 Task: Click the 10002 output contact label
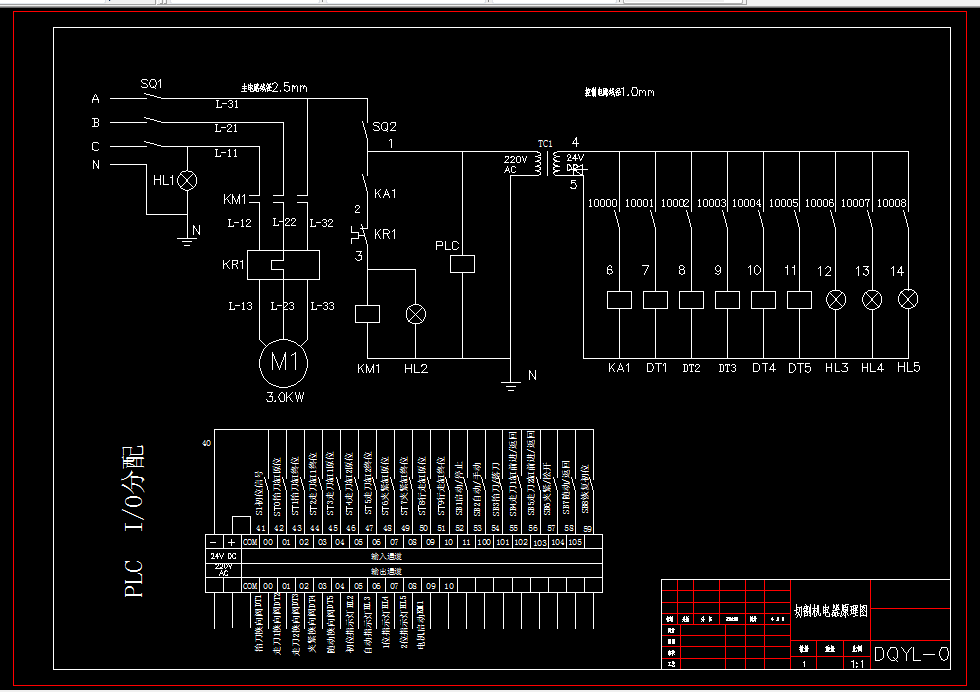pyautogui.click(x=675, y=203)
